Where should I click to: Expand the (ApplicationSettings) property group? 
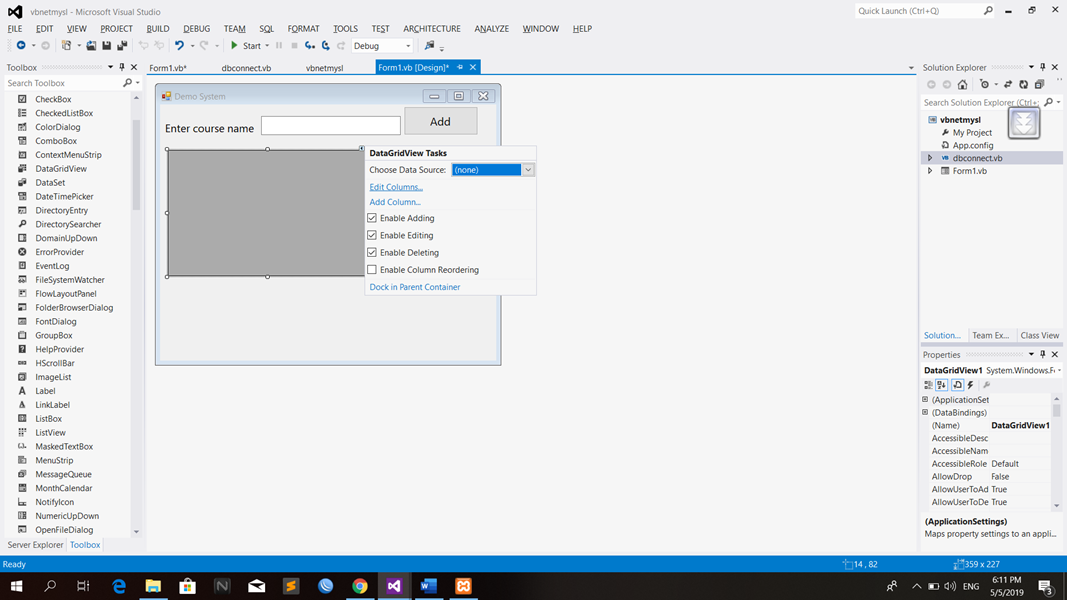coord(925,400)
